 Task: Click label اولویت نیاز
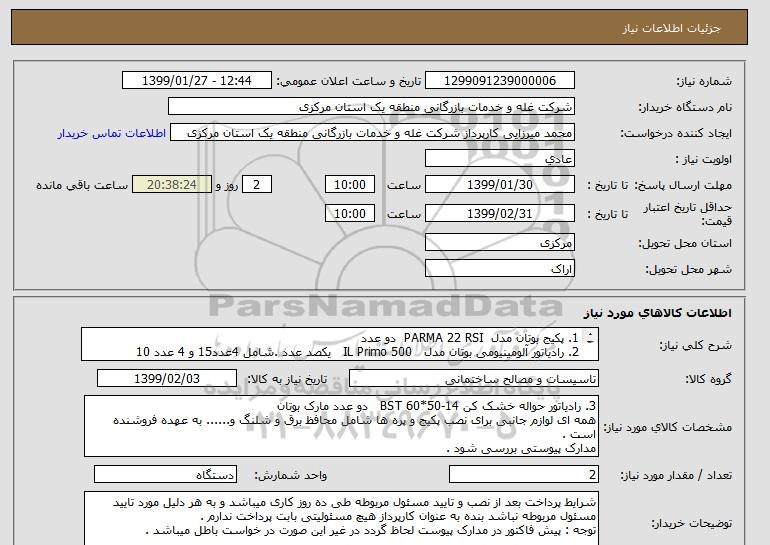[x=703, y=159]
